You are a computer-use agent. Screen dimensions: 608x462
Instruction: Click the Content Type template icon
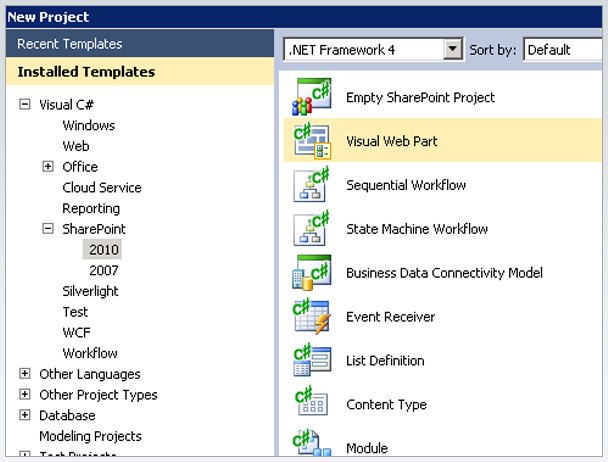click(311, 401)
